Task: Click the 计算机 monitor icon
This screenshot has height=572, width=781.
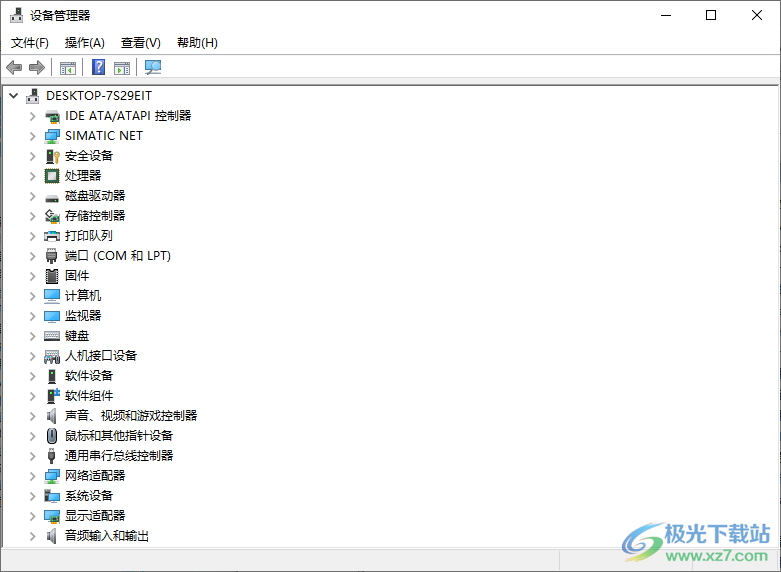Action: tap(52, 295)
